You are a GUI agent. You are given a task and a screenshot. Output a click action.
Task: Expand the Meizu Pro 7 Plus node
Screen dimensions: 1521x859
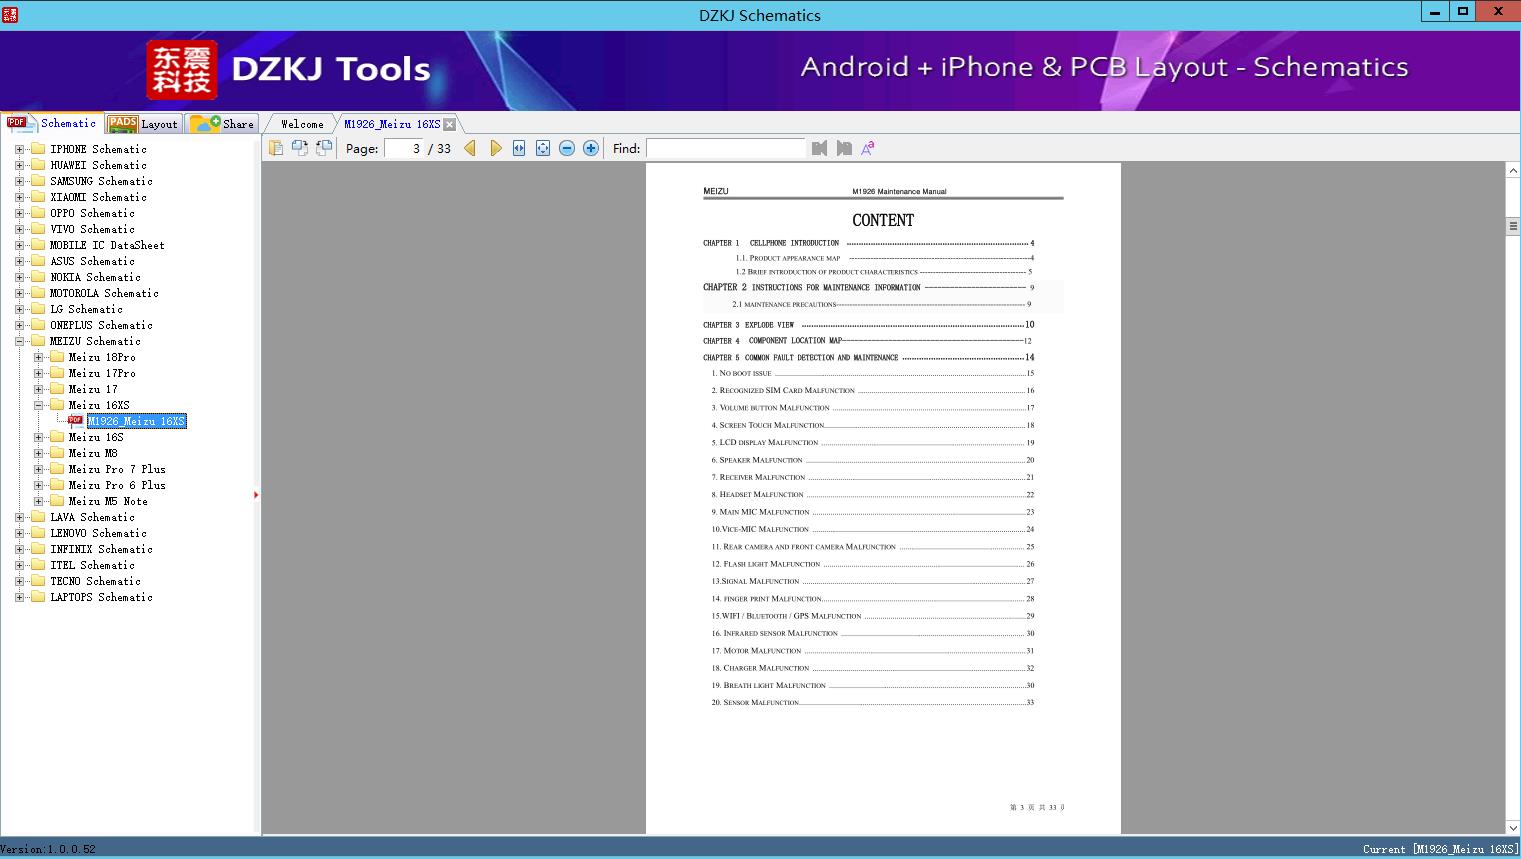38,469
